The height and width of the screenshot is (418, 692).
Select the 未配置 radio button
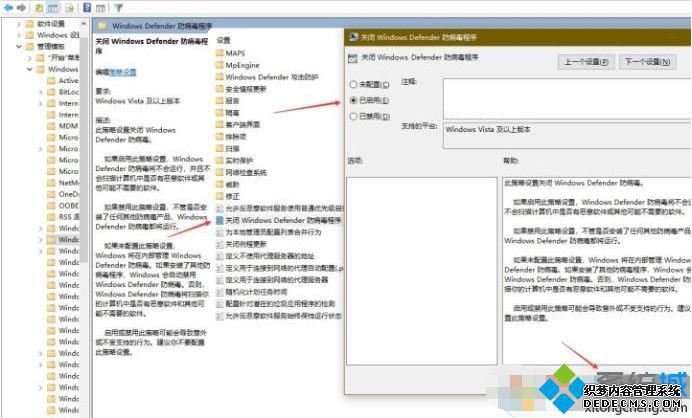tap(353, 84)
